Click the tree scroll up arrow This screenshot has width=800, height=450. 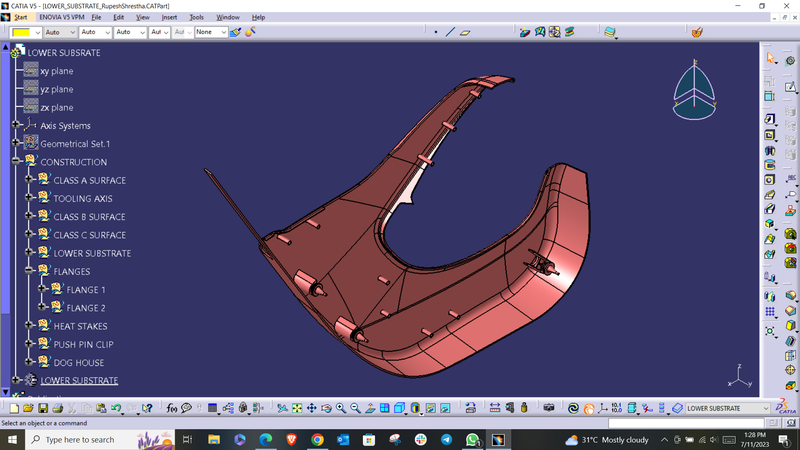tap(6, 47)
